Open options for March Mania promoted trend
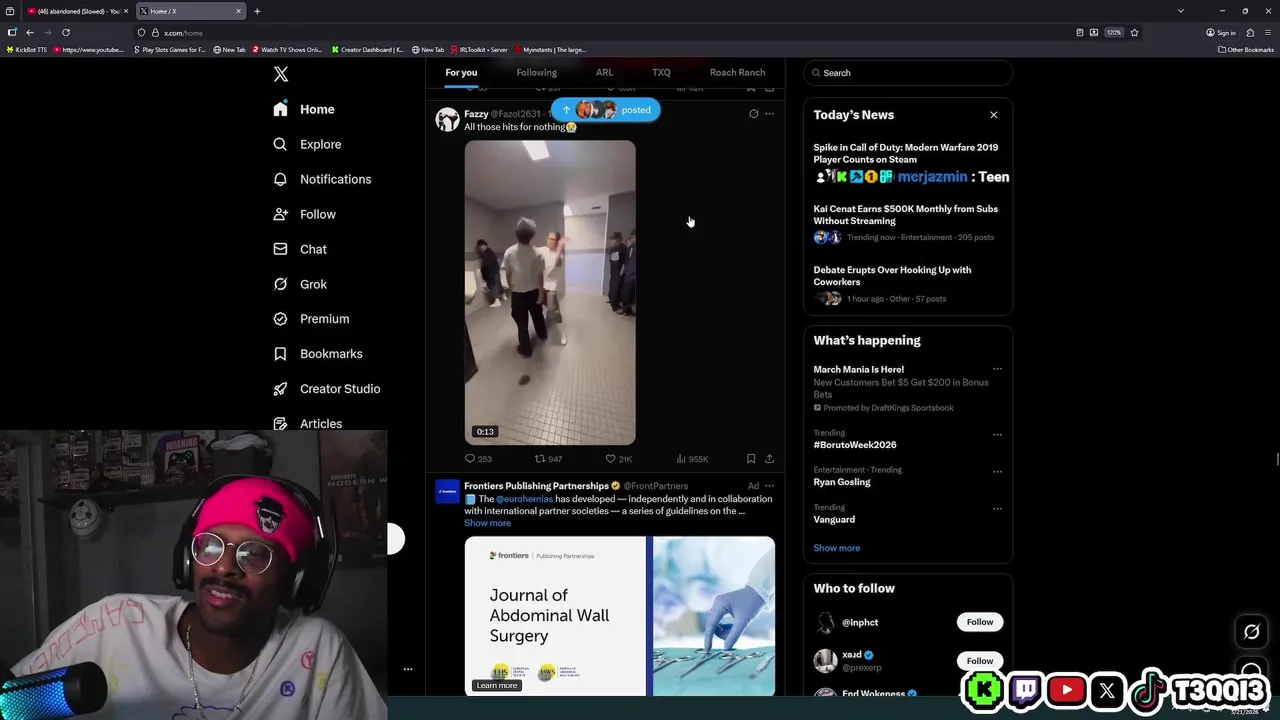The image size is (1280, 720). pyautogui.click(x=997, y=369)
